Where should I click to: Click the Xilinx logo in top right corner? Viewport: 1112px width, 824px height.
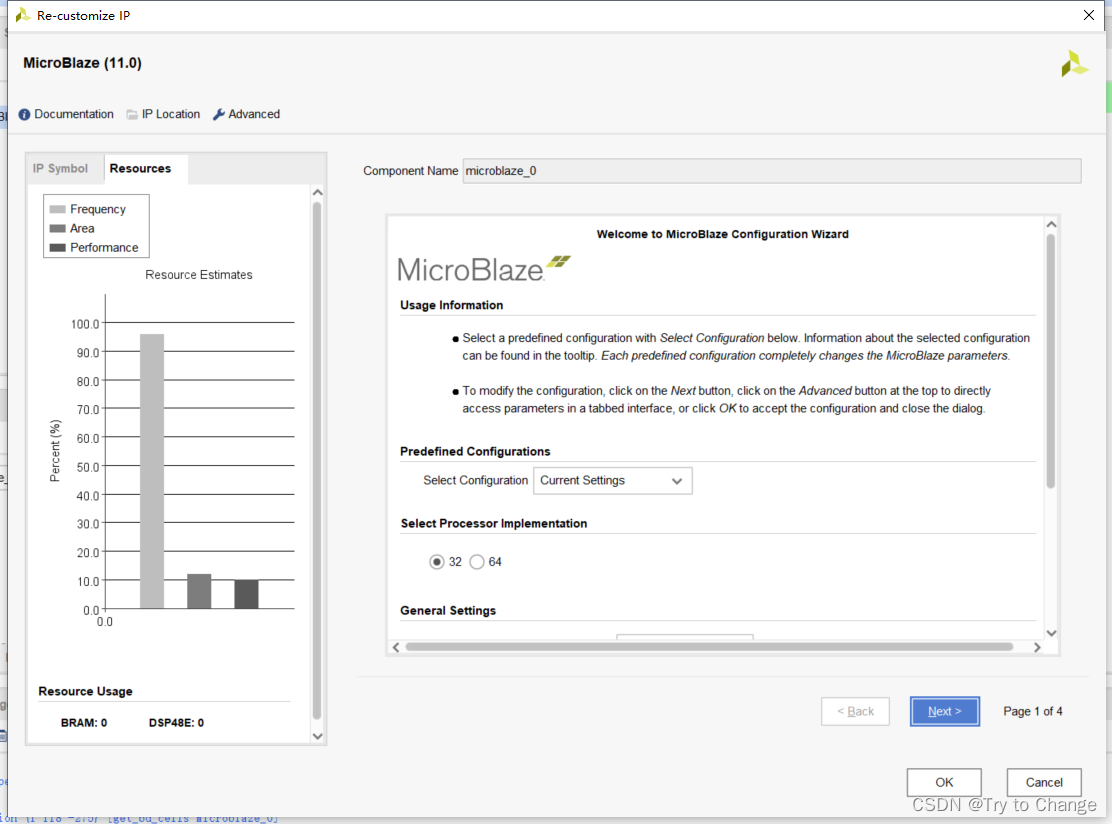pos(1074,63)
